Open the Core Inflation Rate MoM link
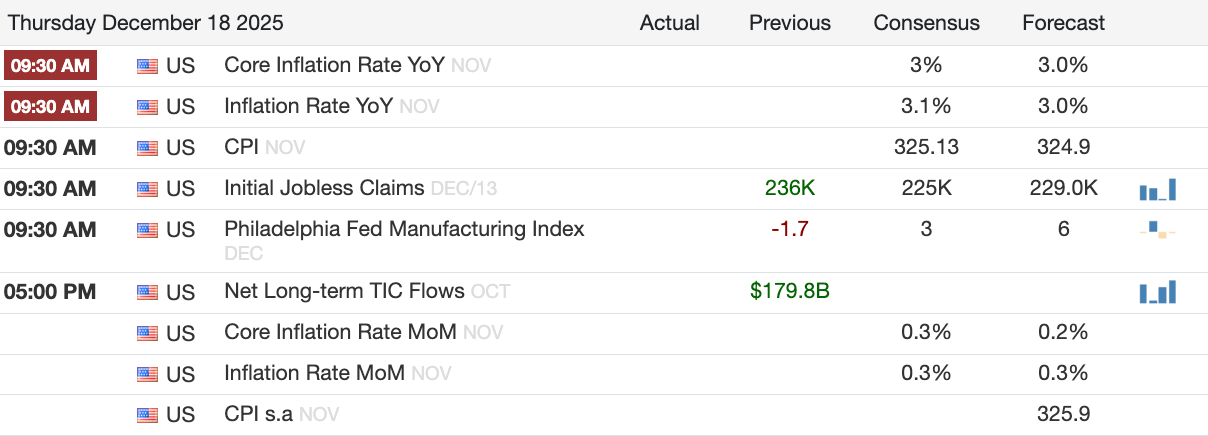This screenshot has height=436, width=1208. (x=340, y=332)
